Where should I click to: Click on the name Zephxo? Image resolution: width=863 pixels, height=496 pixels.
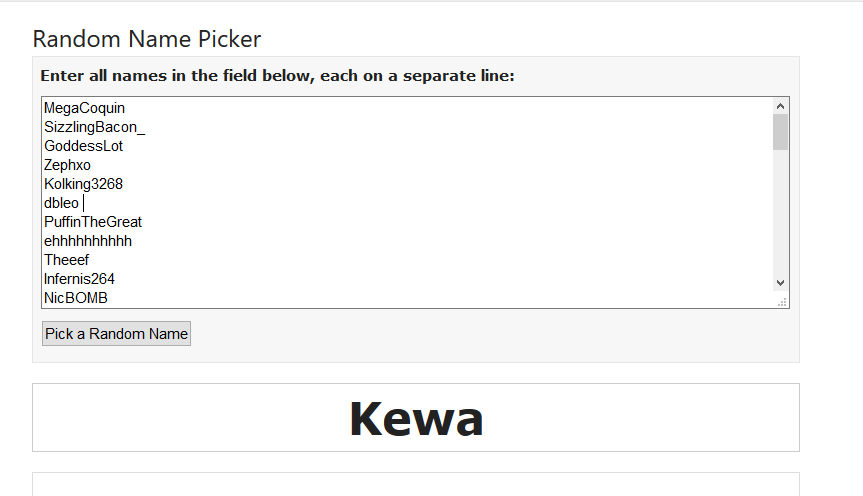click(x=67, y=165)
